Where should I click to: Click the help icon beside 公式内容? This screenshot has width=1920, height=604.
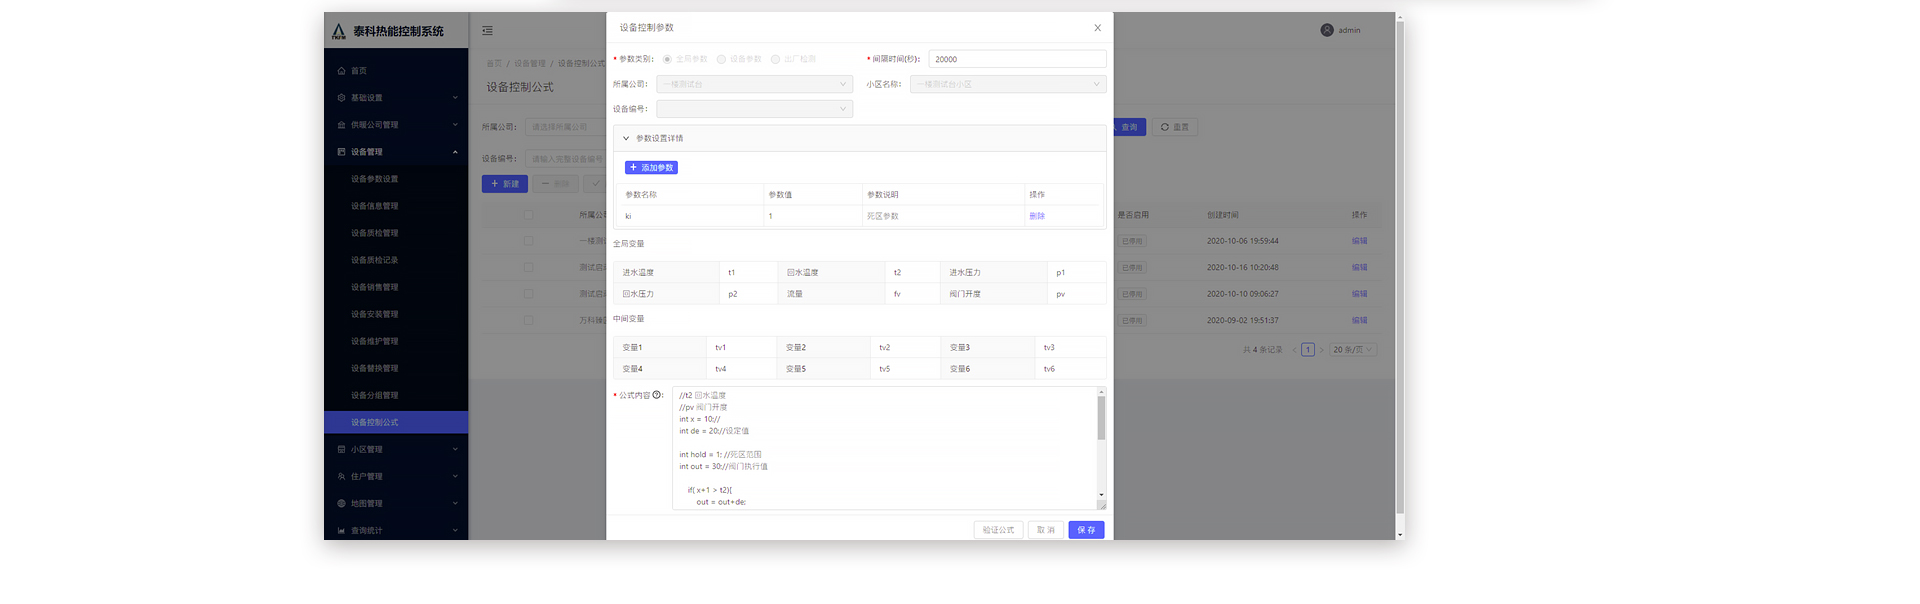tap(657, 395)
